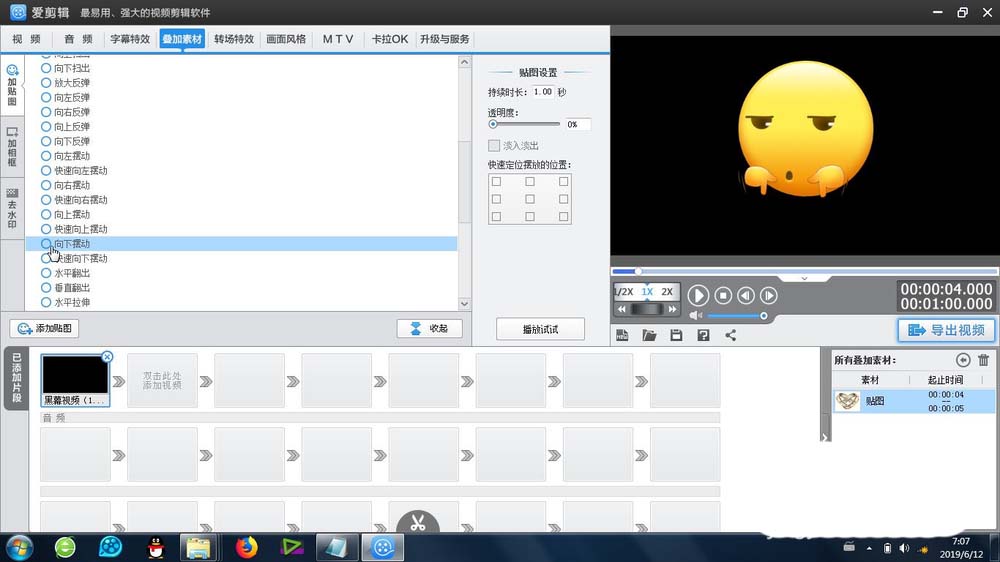The width and height of the screenshot is (1000, 562).
Task: Delete overlay material with trash icon
Action: [x=983, y=360]
